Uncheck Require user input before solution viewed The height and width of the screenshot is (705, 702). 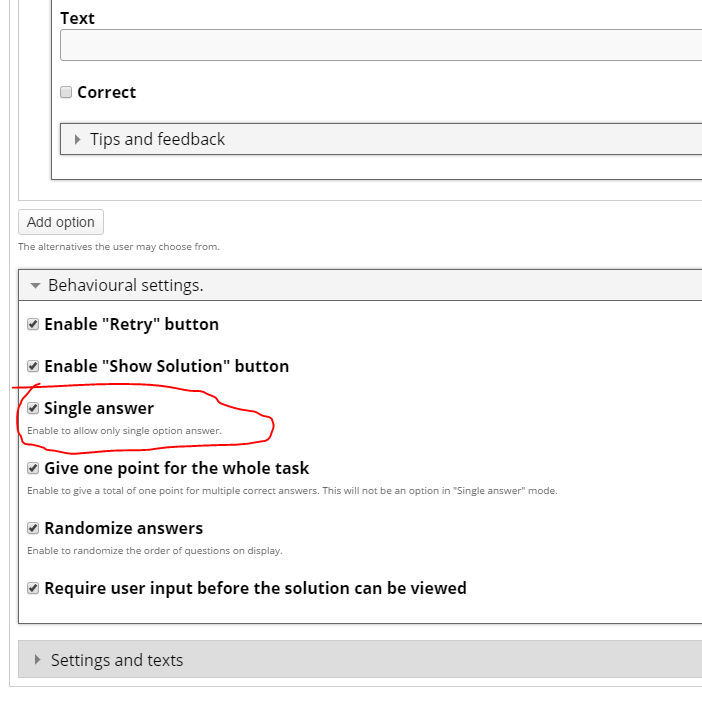point(33,588)
